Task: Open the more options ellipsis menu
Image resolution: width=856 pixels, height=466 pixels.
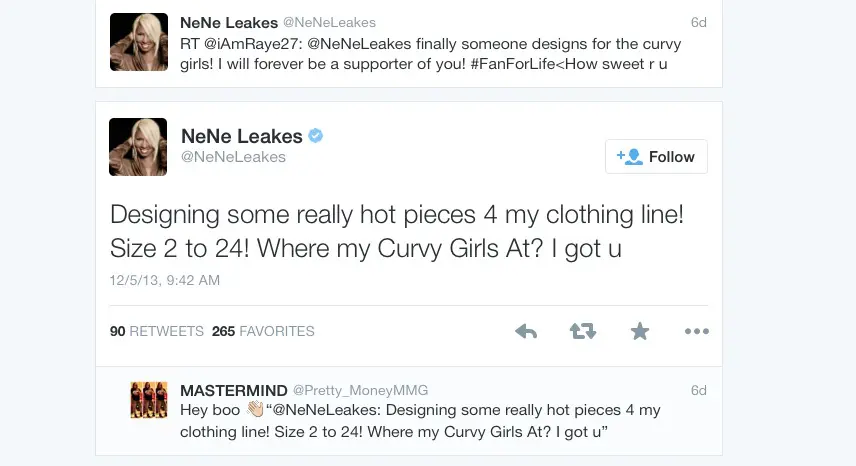Action: pyautogui.click(x=696, y=331)
